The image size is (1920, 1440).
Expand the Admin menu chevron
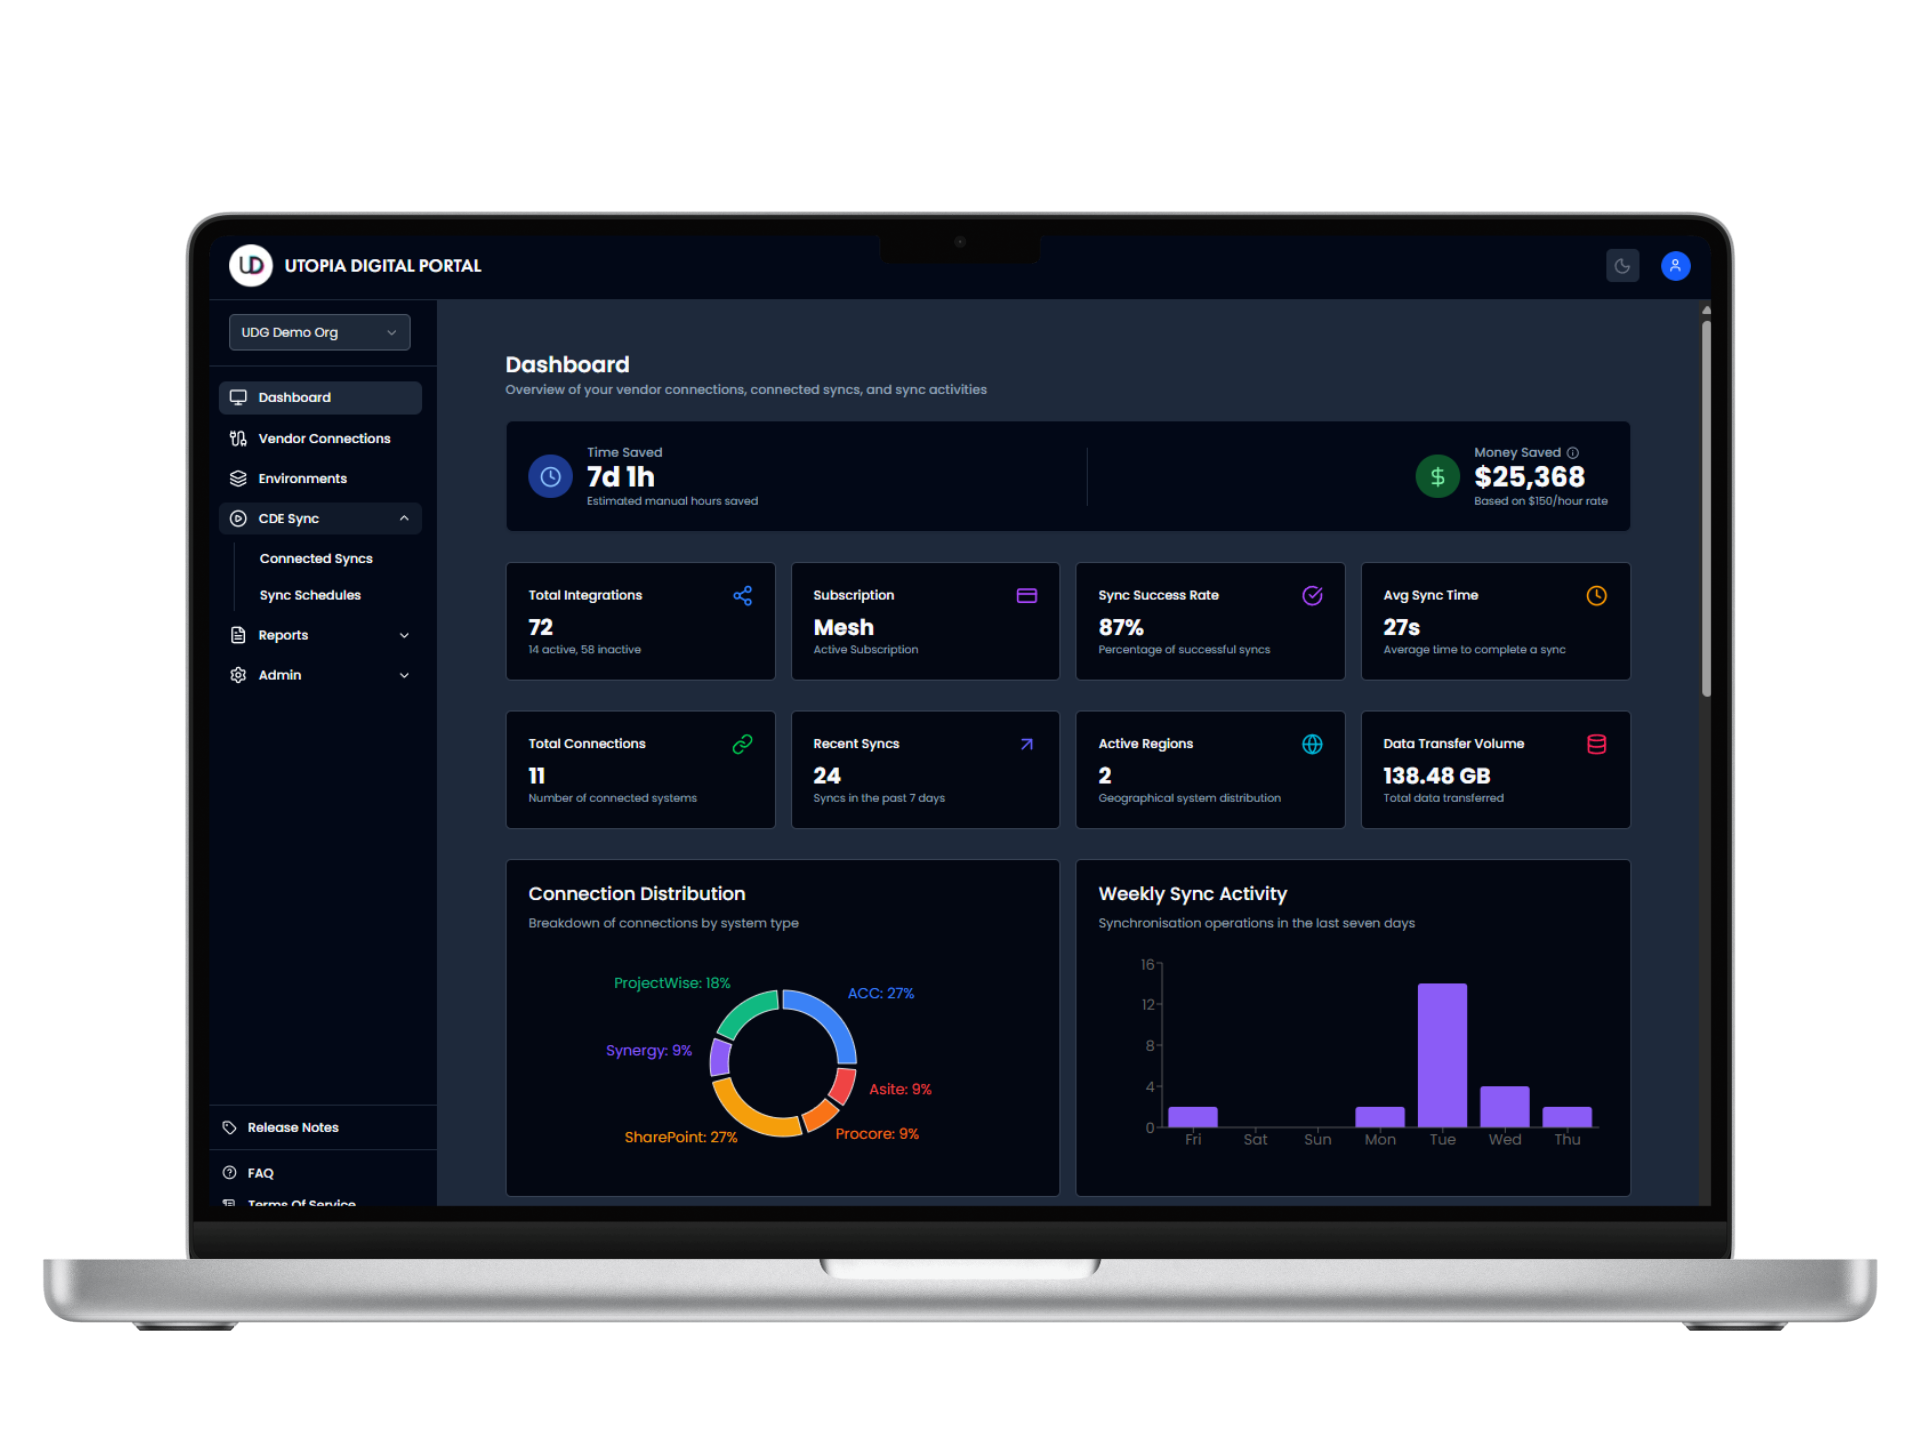click(404, 675)
